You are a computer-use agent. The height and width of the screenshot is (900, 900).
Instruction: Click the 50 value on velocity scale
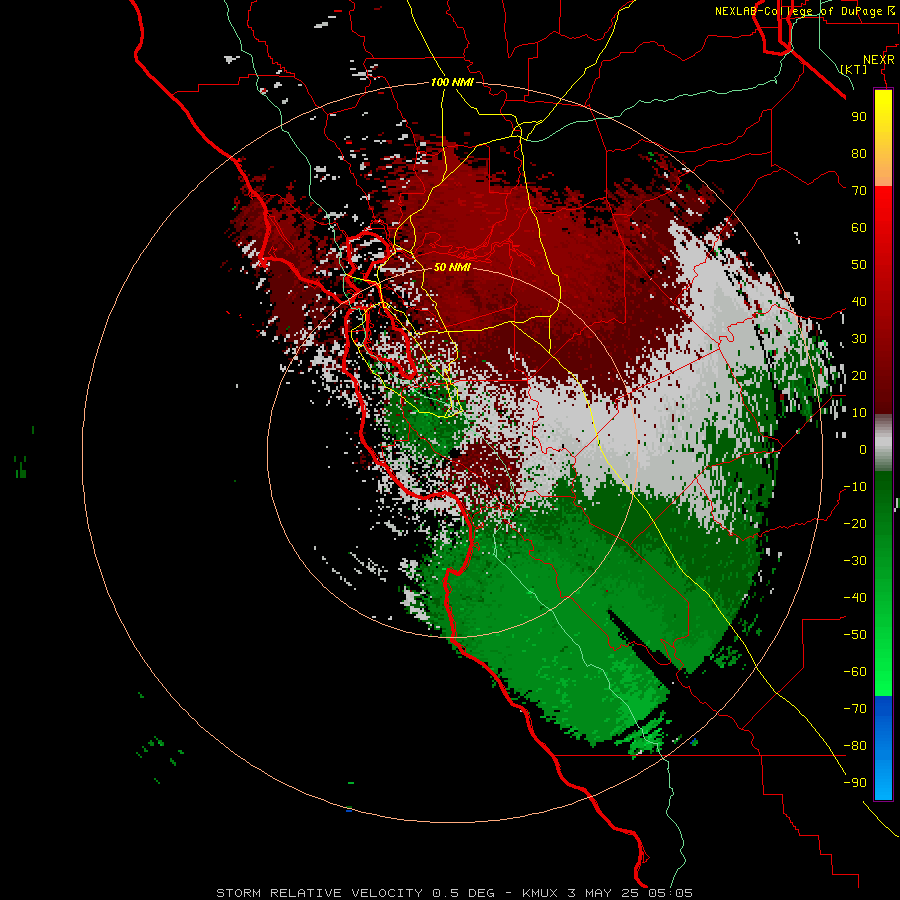859,265
